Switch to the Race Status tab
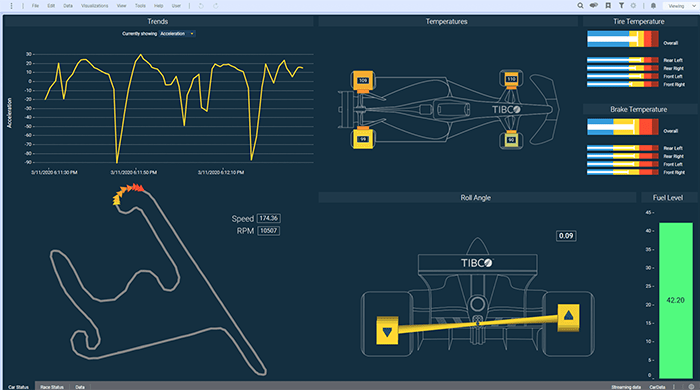The width and height of the screenshot is (700, 390). 52,387
